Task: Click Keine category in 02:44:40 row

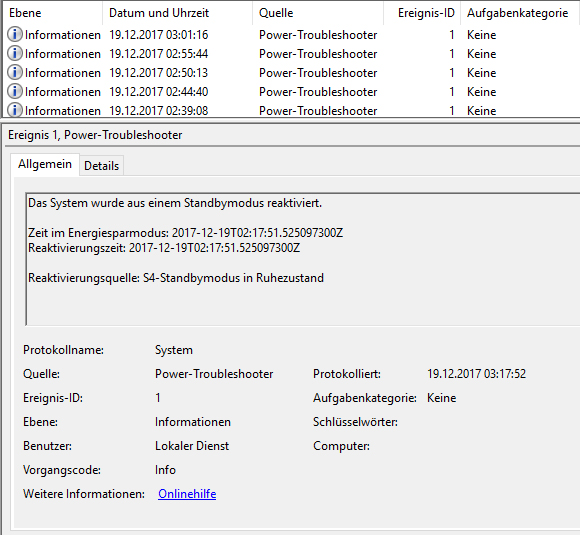Action: [x=482, y=91]
